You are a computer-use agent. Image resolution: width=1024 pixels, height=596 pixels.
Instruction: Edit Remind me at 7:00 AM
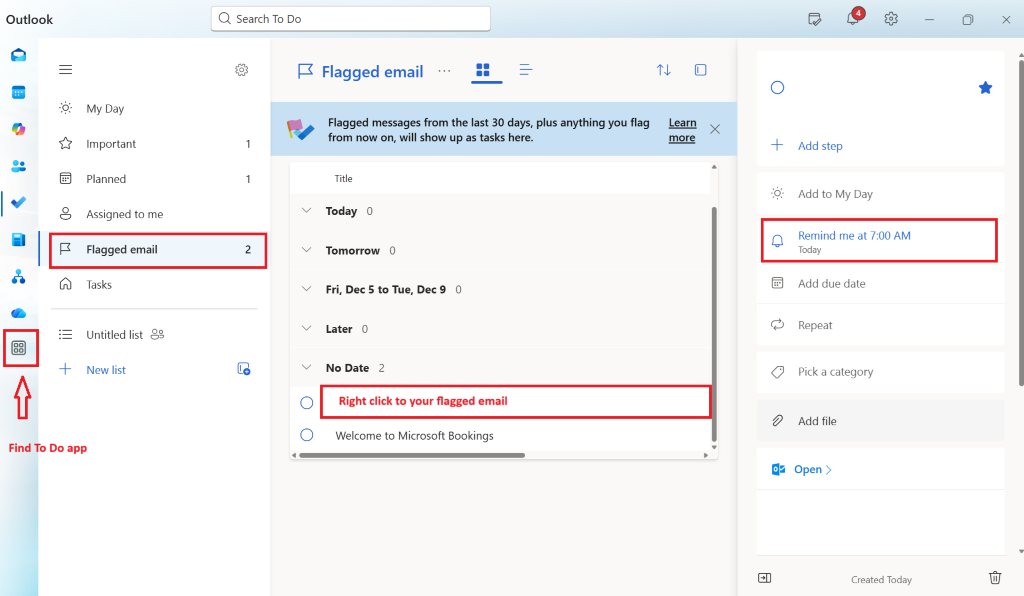[879, 241]
